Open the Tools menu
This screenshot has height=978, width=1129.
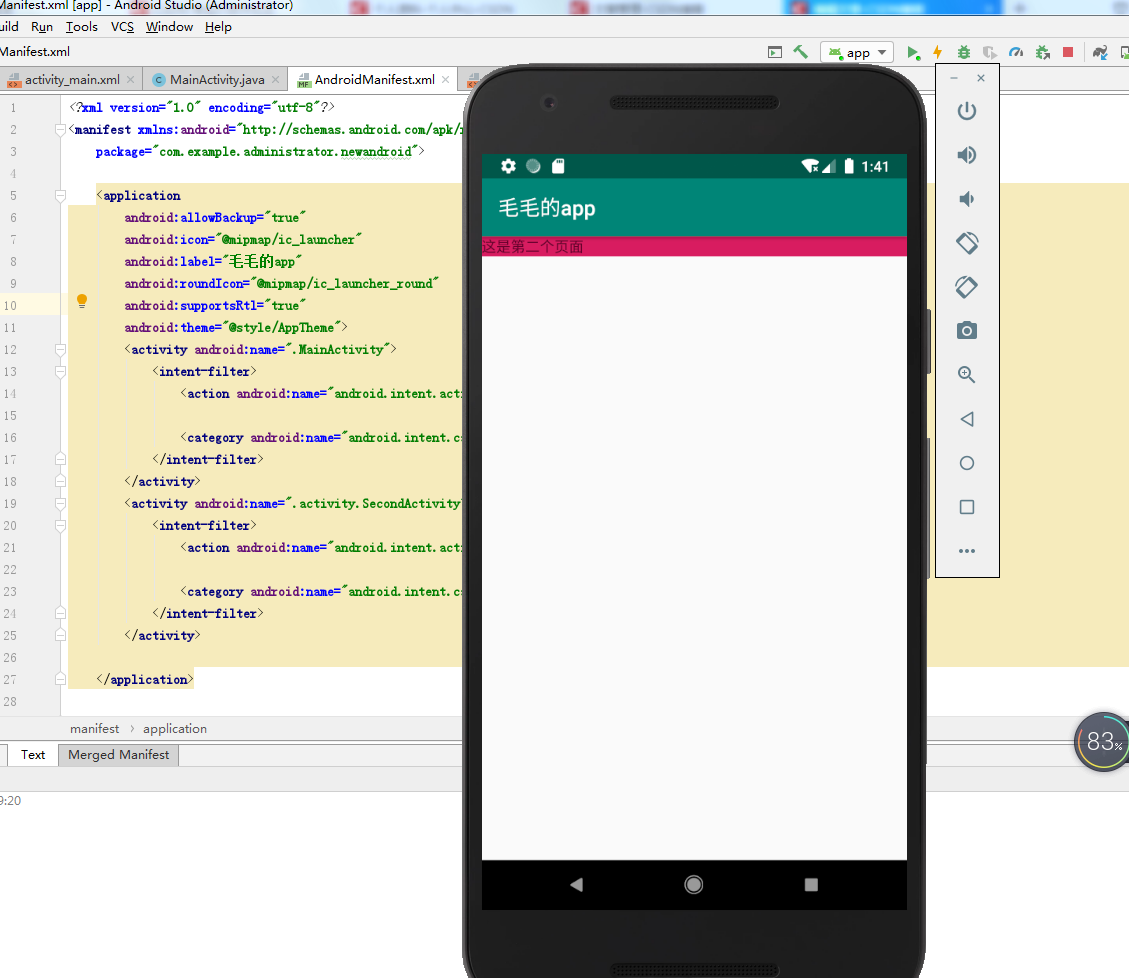click(81, 27)
